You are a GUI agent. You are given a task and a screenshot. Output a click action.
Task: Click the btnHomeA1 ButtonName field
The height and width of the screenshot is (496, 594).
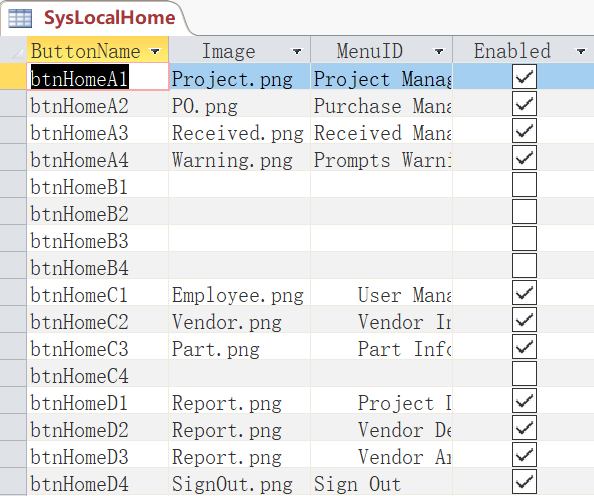98,77
